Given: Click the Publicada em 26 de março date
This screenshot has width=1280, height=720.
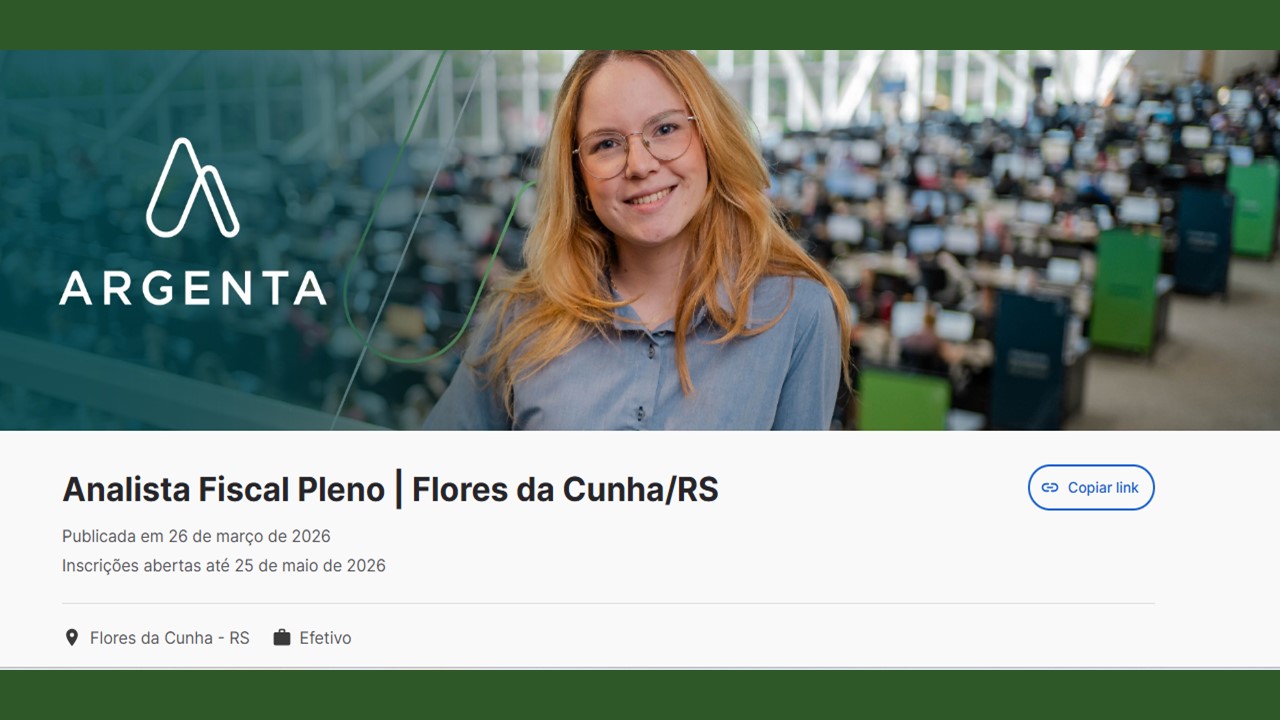Looking at the screenshot, I should (196, 536).
